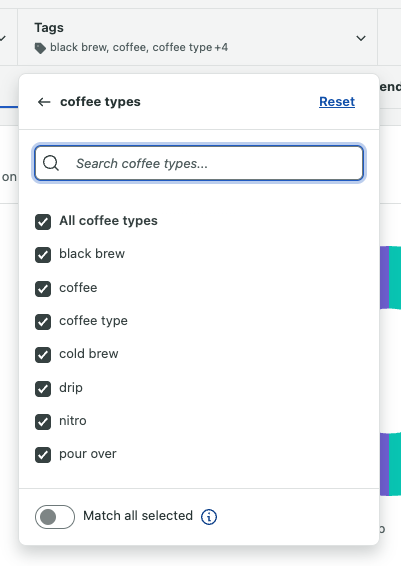This screenshot has height=566, width=401.
Task: Click the search magnifier icon
Action: point(51,163)
